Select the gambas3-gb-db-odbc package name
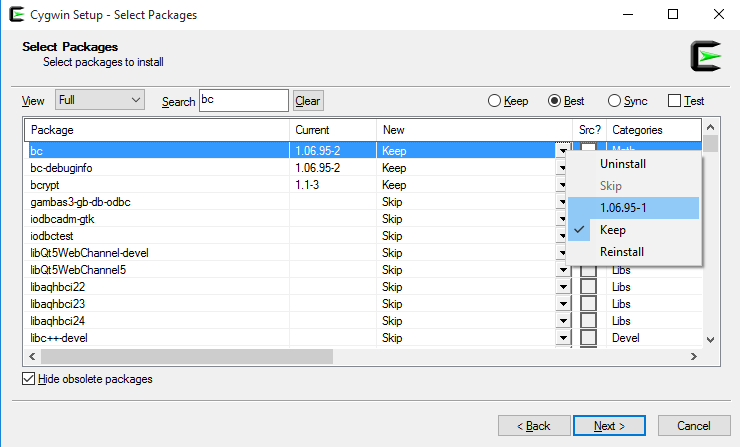Viewport: 740px width, 447px height. tap(80, 202)
